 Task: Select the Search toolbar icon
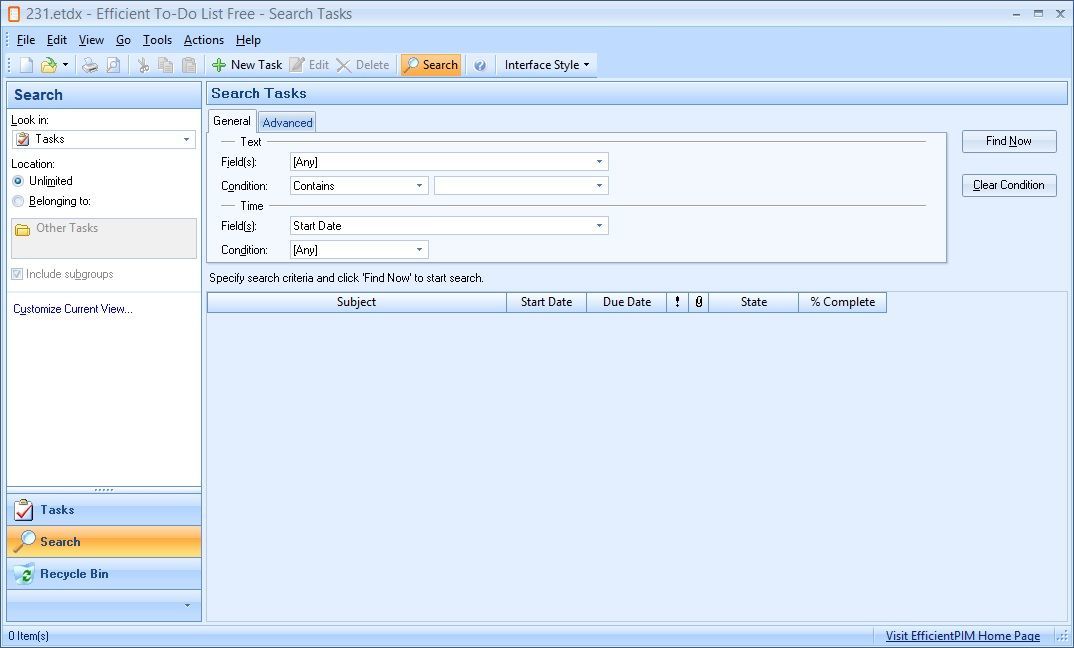click(x=431, y=64)
